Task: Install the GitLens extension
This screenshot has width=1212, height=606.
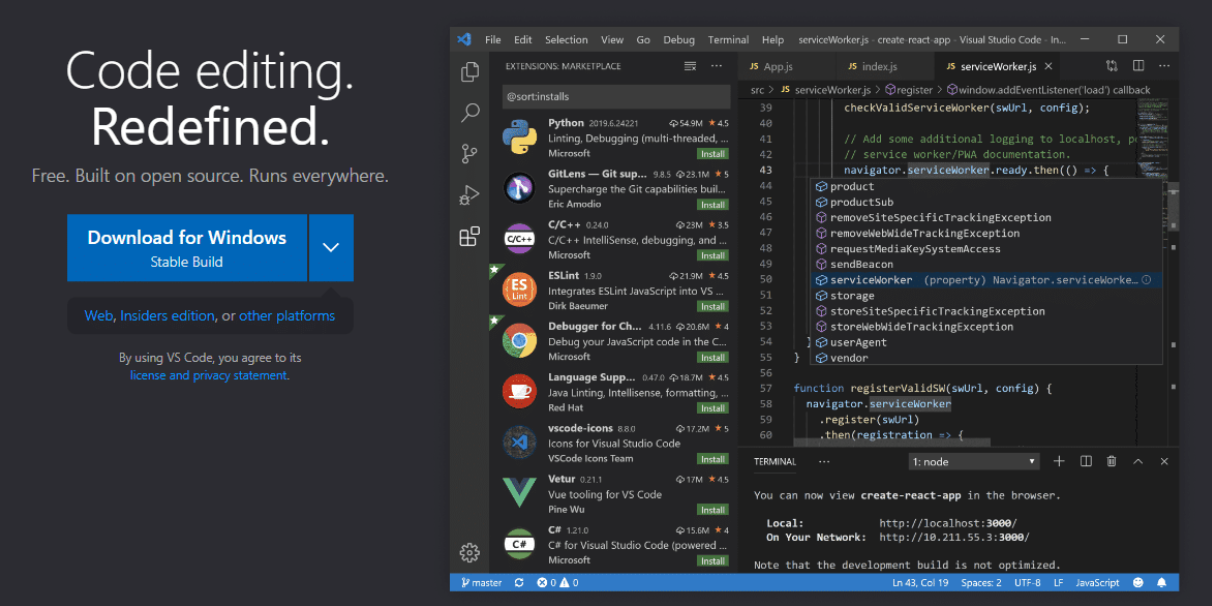Action: 713,205
